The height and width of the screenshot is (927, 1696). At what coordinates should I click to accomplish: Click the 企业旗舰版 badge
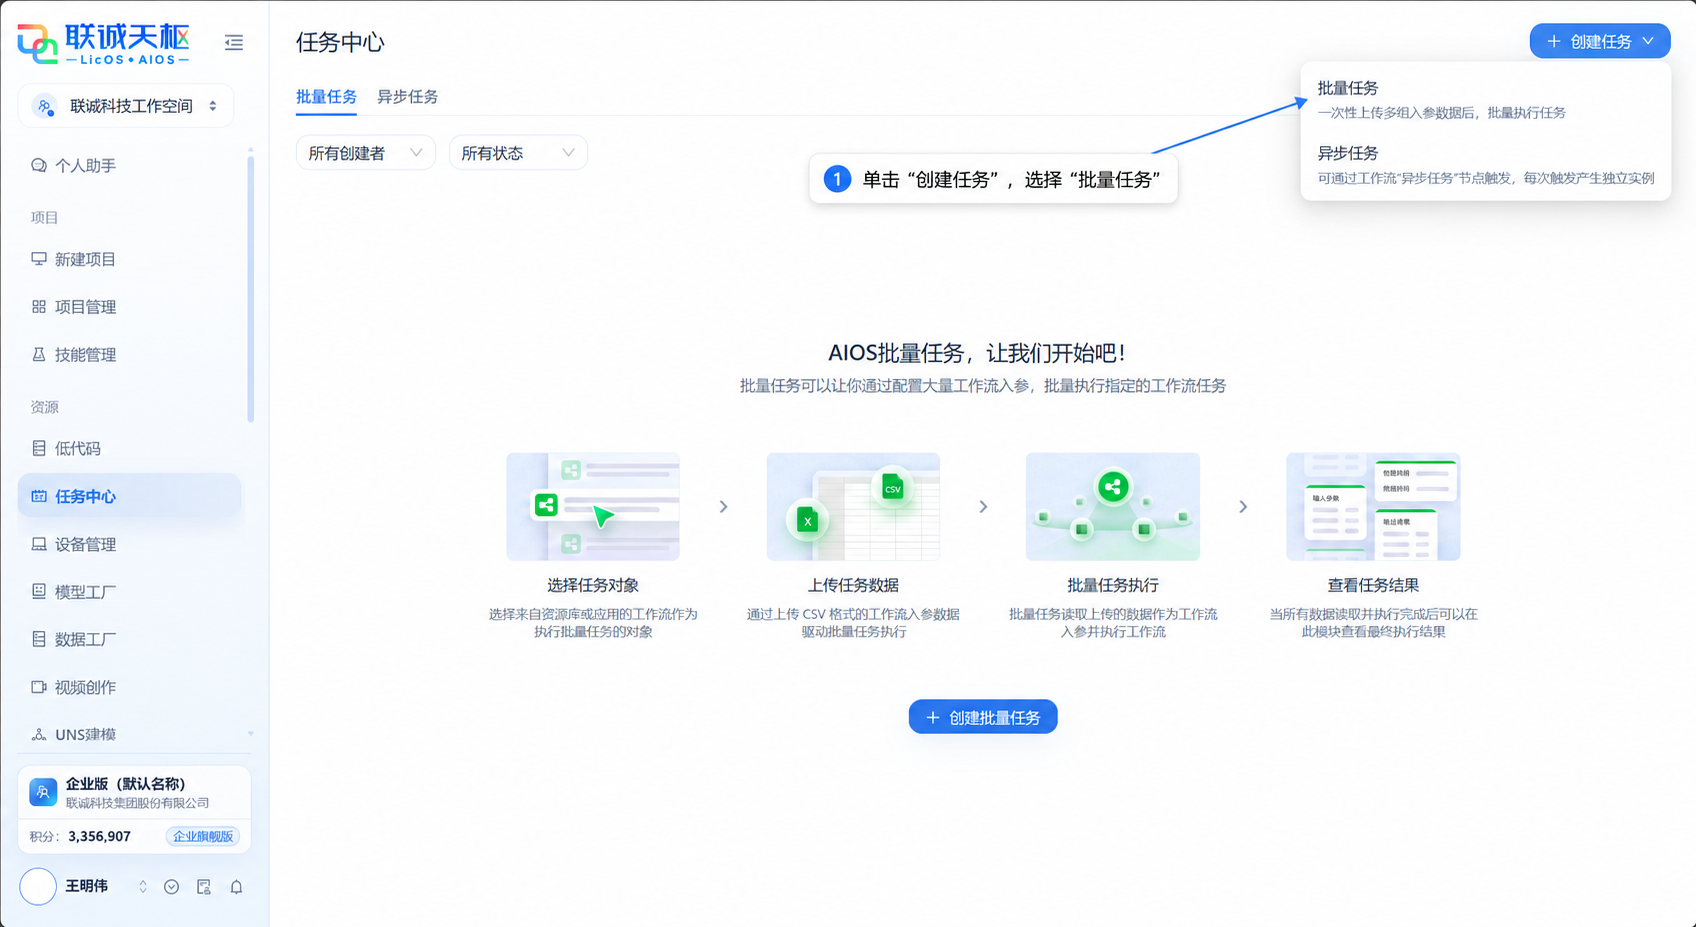click(203, 836)
